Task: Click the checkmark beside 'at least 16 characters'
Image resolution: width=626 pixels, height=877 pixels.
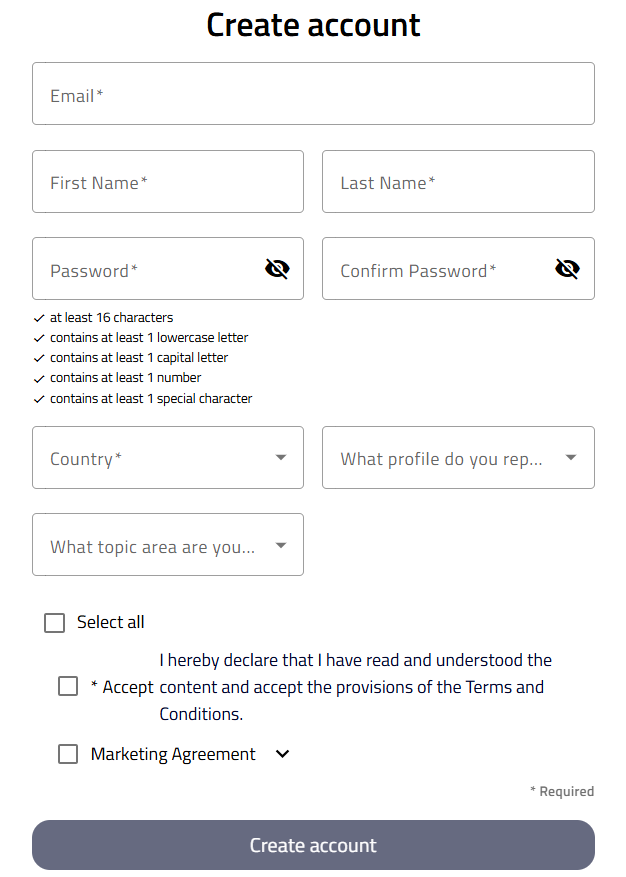Action: pos(39,317)
